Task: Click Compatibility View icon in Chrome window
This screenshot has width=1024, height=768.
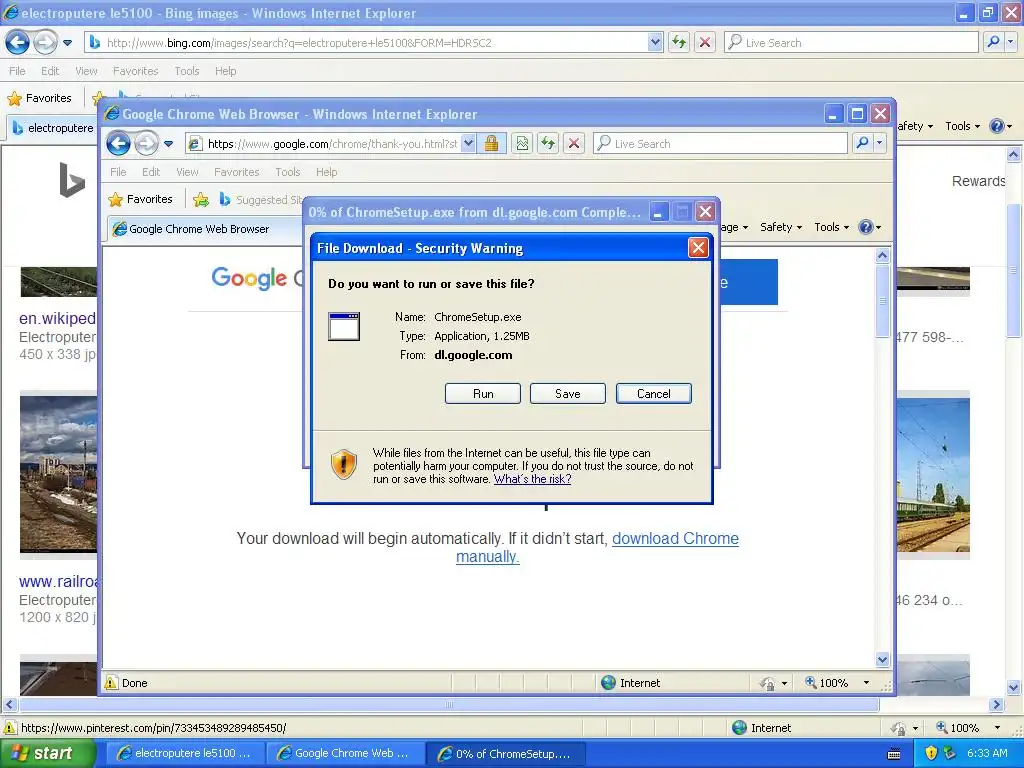Action: click(522, 144)
